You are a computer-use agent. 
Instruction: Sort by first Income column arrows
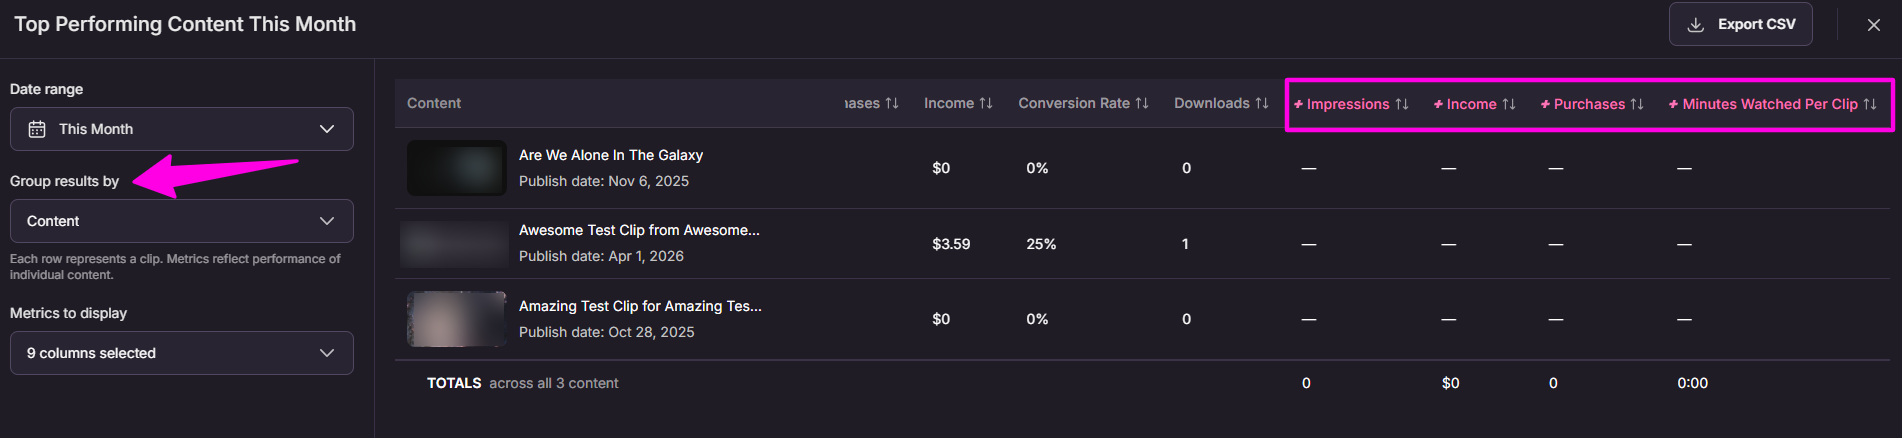pyautogui.click(x=985, y=103)
